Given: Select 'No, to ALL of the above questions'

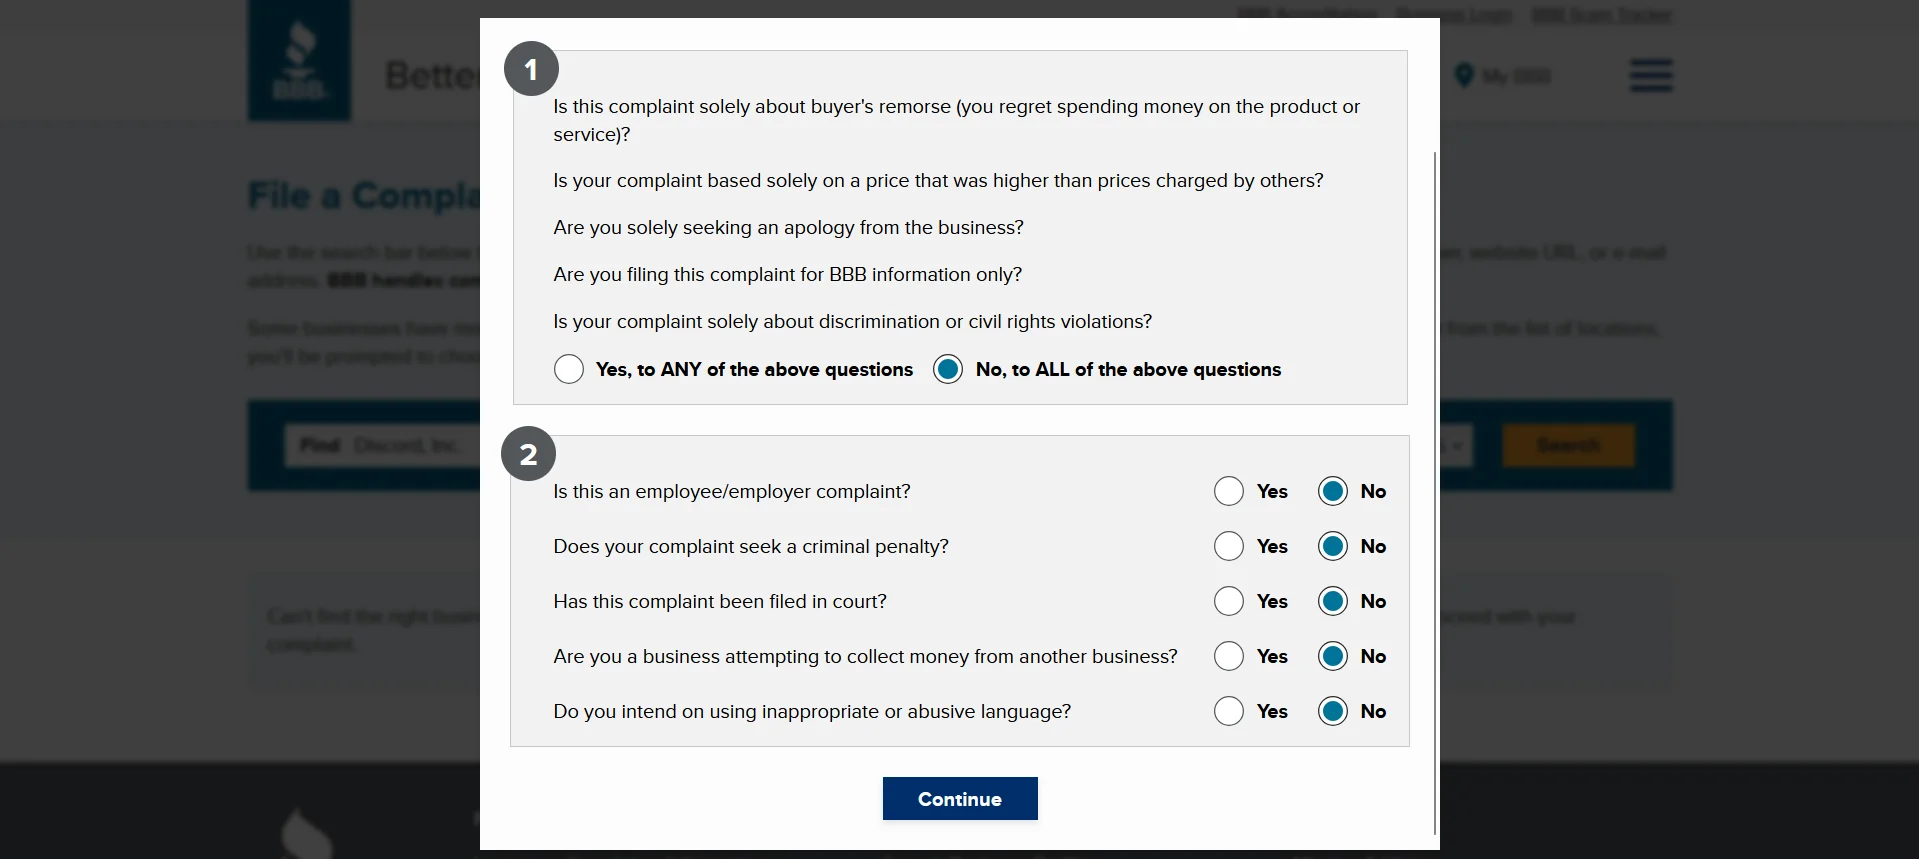Looking at the screenshot, I should [948, 370].
